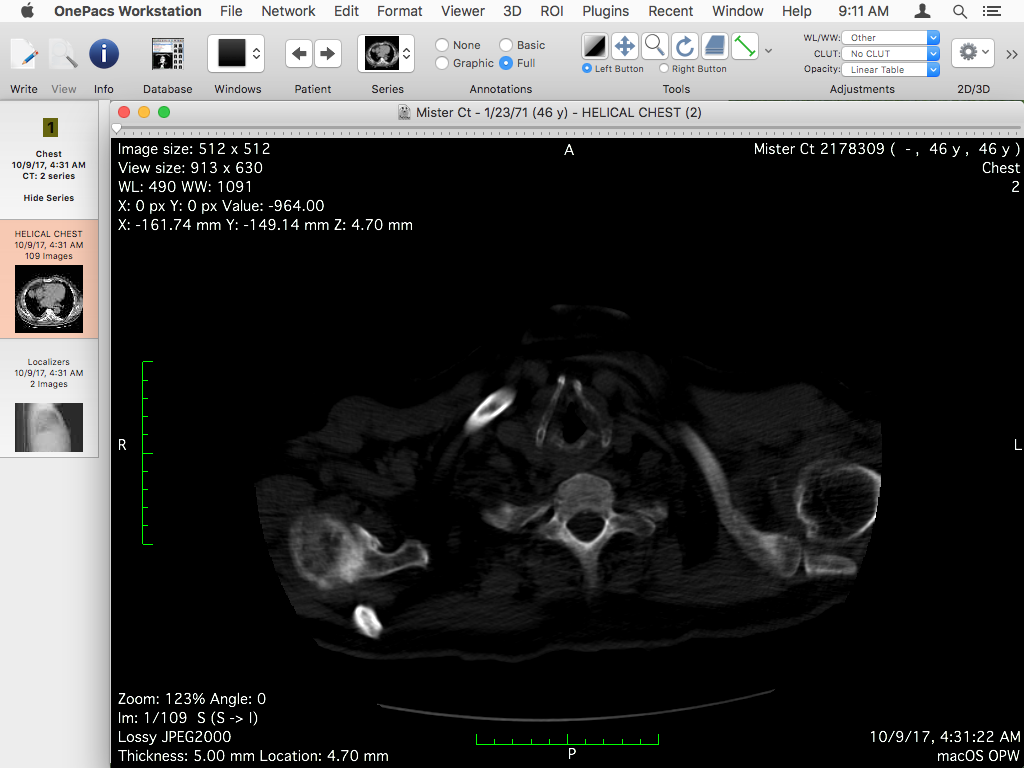Click the WL: 490 WW: 1091 overlay text

(185, 187)
